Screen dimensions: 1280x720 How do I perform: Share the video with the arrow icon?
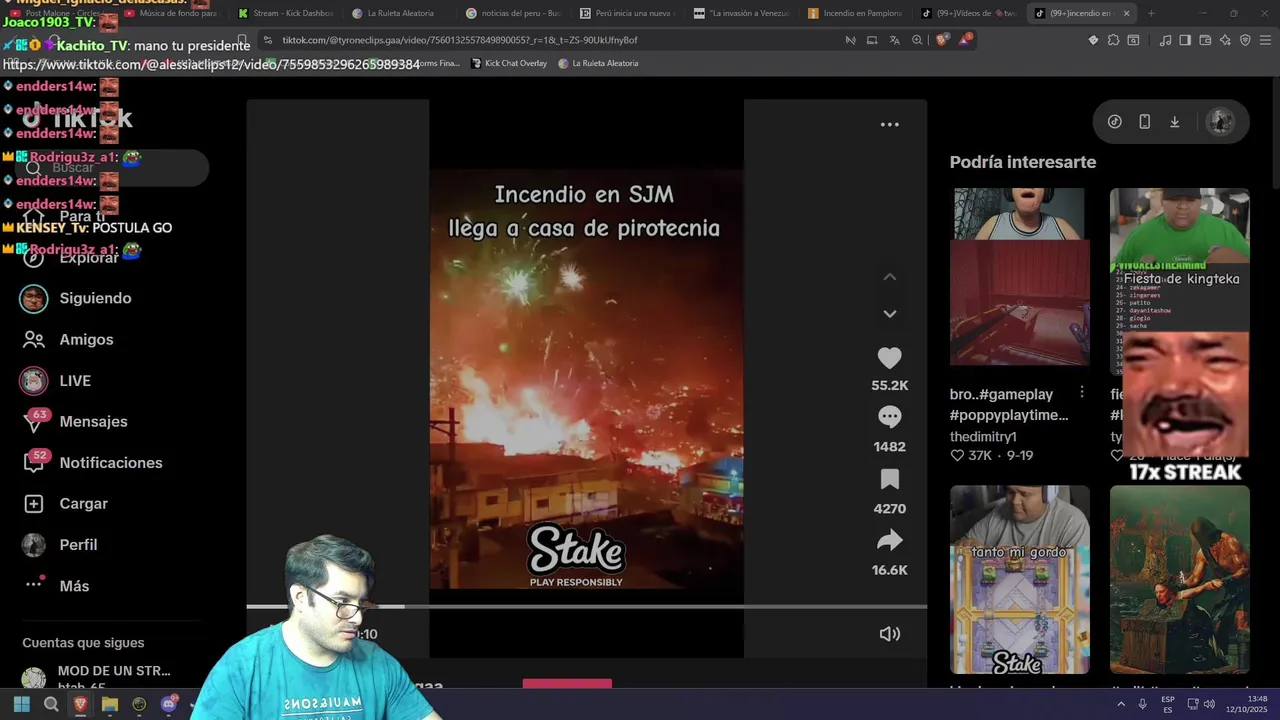pyautogui.click(x=889, y=541)
